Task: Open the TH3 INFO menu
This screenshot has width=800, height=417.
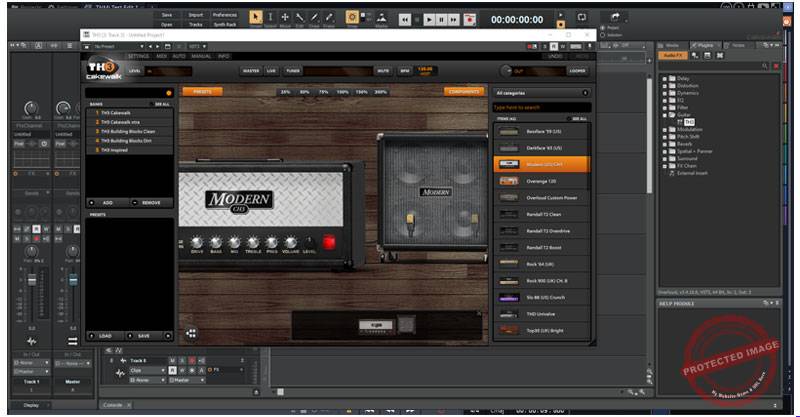Action: tap(223, 56)
